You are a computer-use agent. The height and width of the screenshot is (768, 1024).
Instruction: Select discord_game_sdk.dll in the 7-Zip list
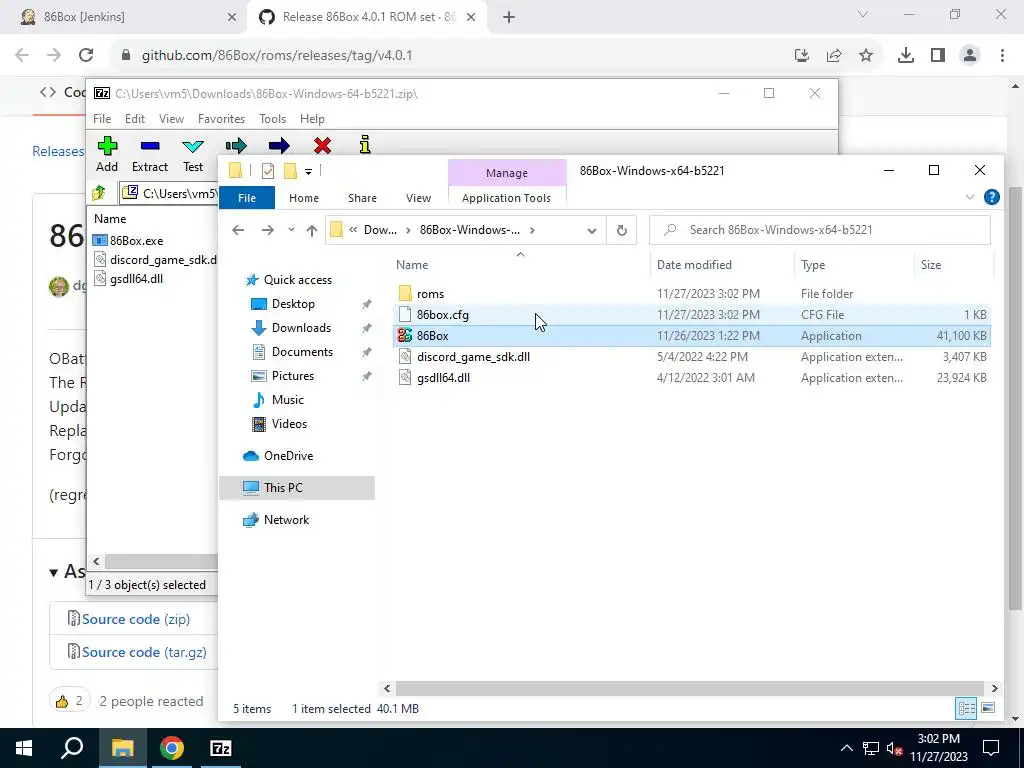155,260
